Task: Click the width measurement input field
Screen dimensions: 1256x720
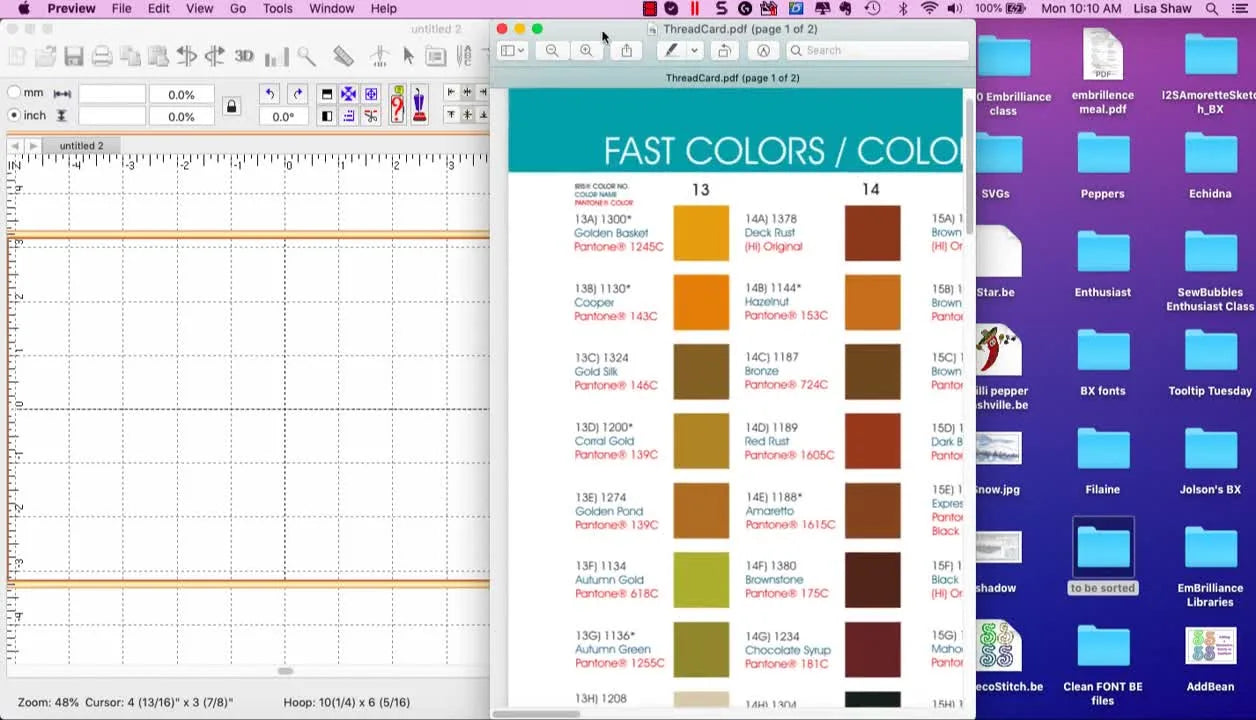Action: point(112,94)
